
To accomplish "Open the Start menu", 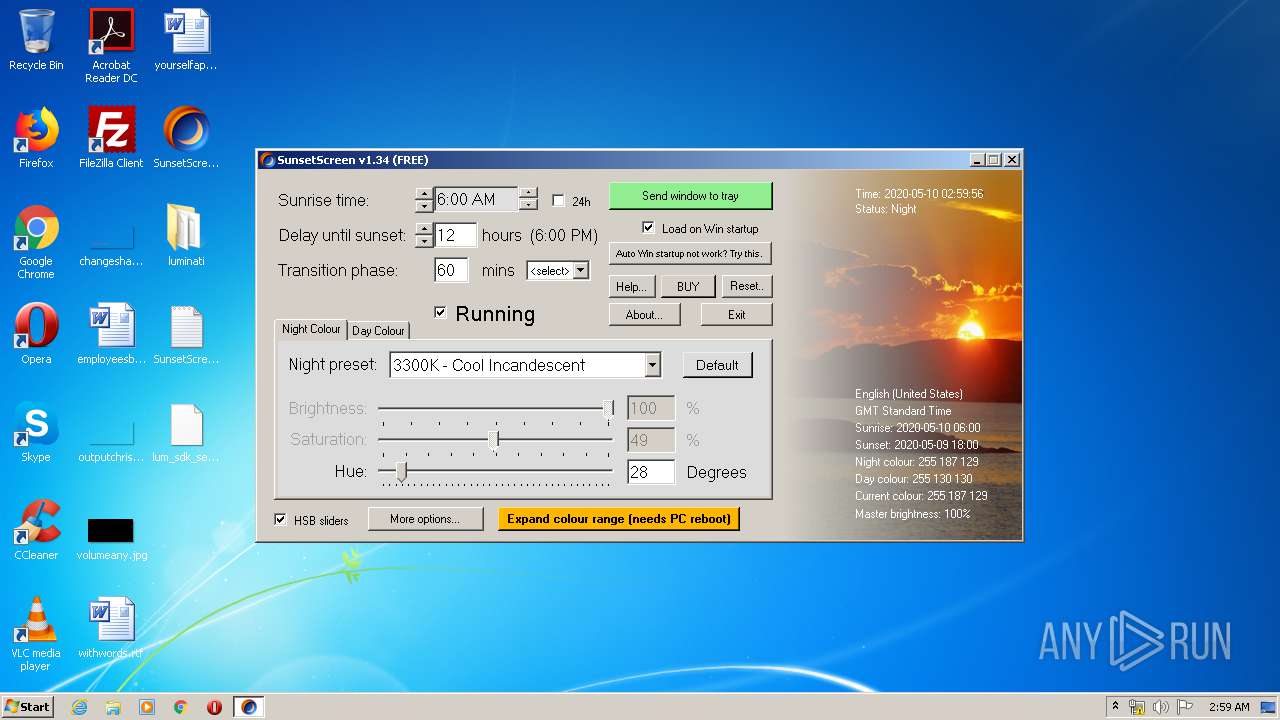I will point(27,707).
